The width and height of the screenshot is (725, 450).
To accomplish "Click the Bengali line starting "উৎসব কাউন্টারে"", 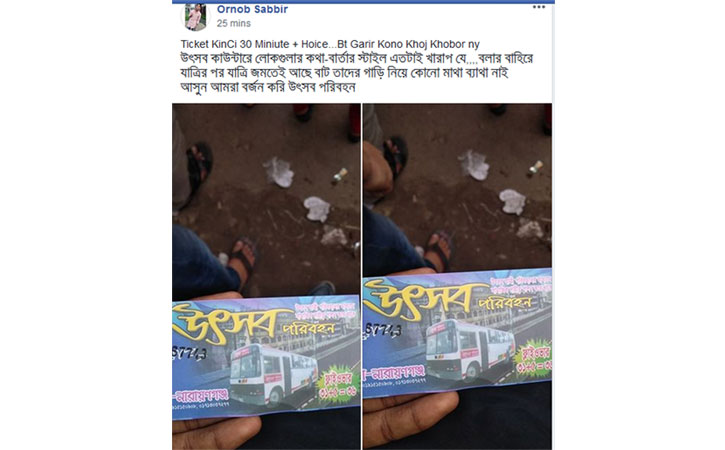I will [356, 59].
